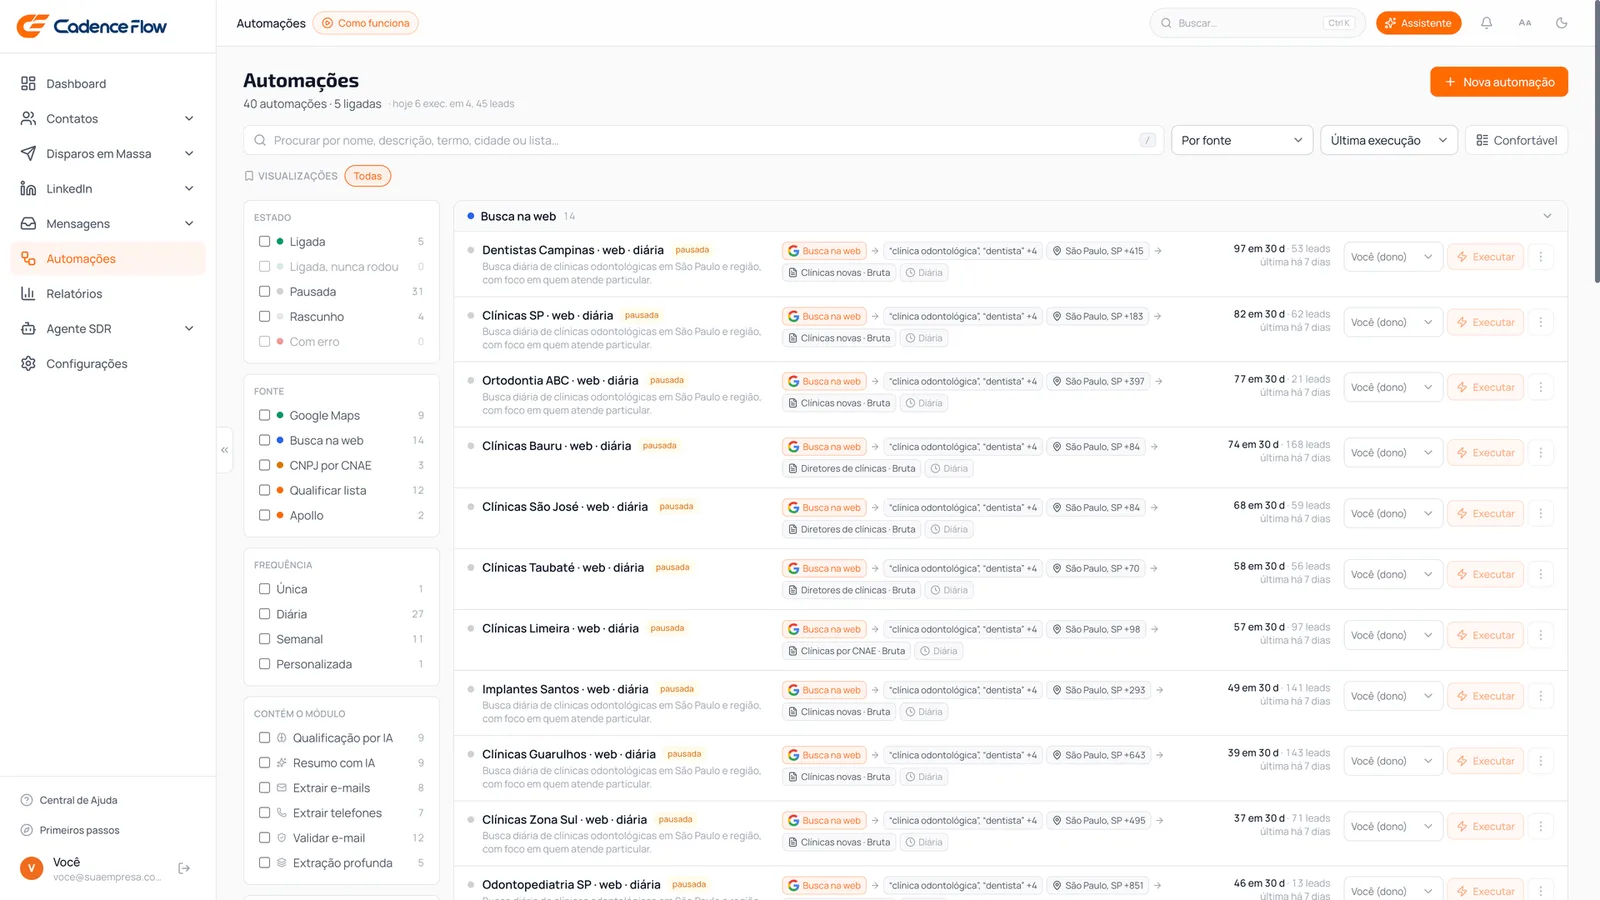The width and height of the screenshot is (1600, 900).
Task: Click the Assistente button
Action: (x=1418, y=23)
